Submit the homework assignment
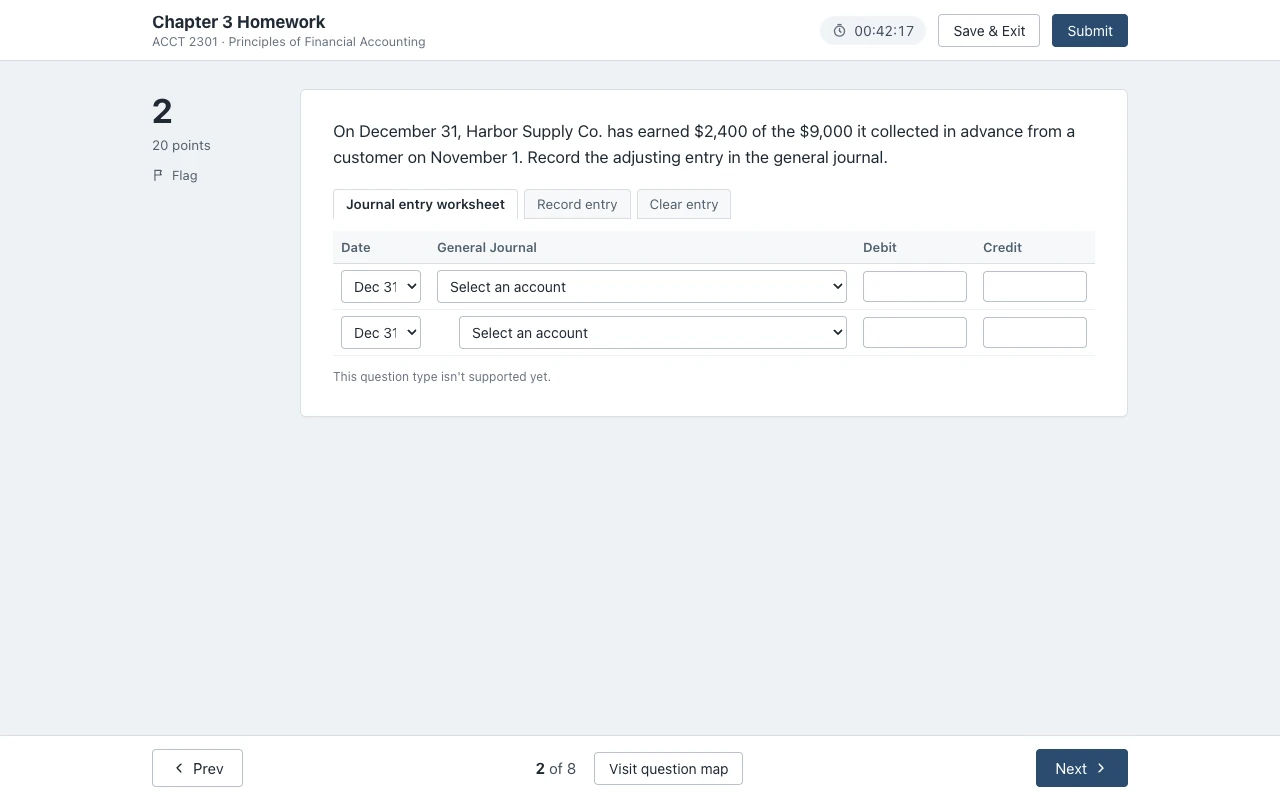1280x800 pixels. [x=1090, y=31]
